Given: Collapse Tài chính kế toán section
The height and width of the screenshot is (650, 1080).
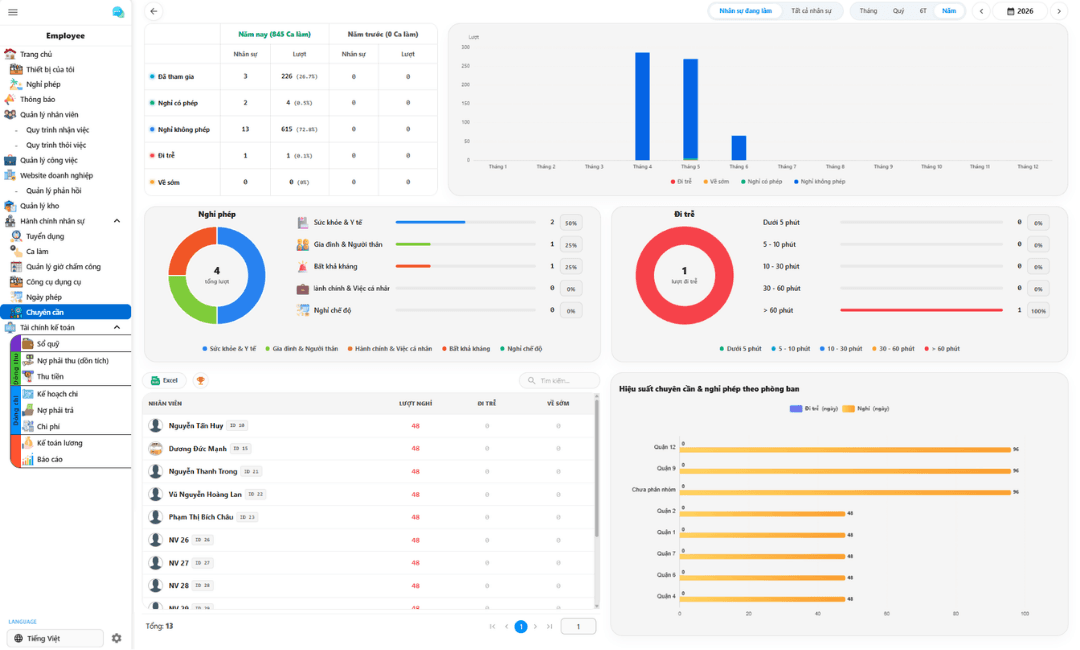Looking at the screenshot, I should click(x=116, y=327).
